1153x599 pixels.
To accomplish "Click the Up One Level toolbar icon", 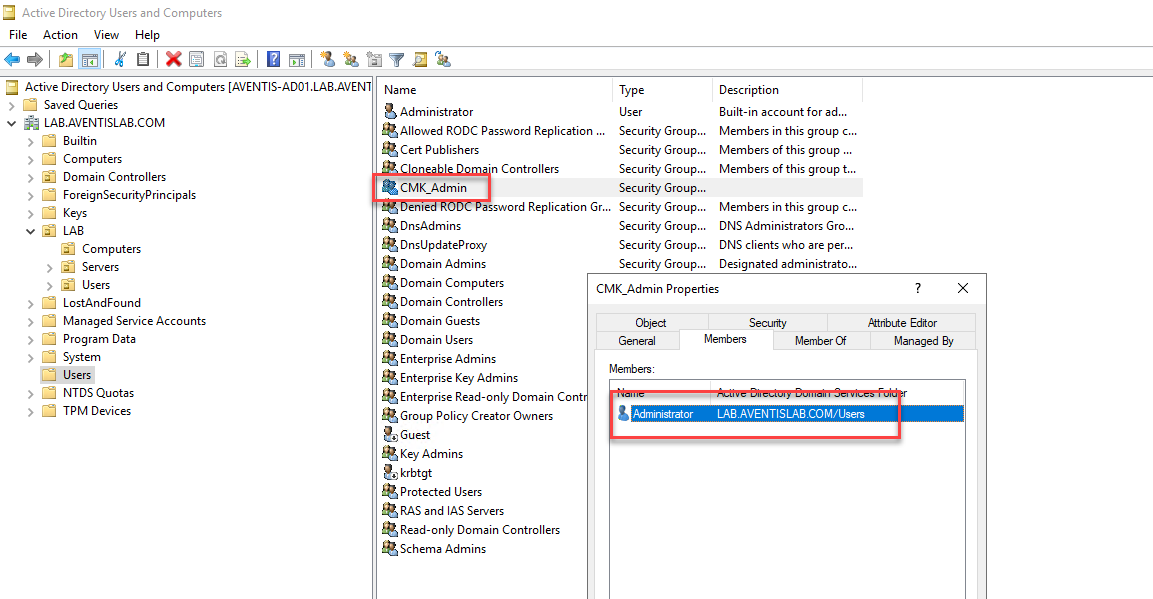I will click(65, 59).
